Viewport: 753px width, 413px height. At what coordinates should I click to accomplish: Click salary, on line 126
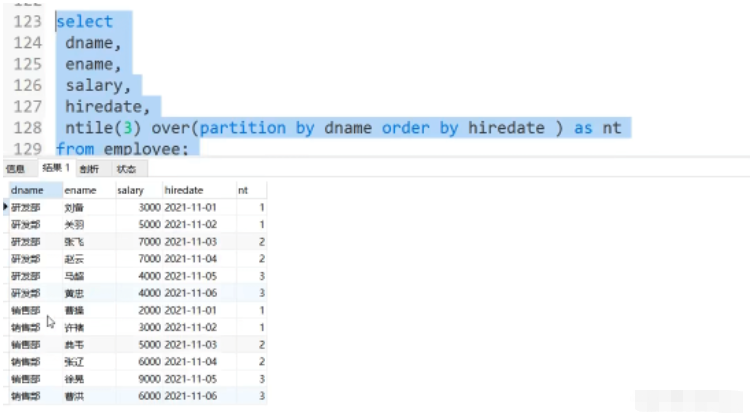pyautogui.click(x=98, y=86)
